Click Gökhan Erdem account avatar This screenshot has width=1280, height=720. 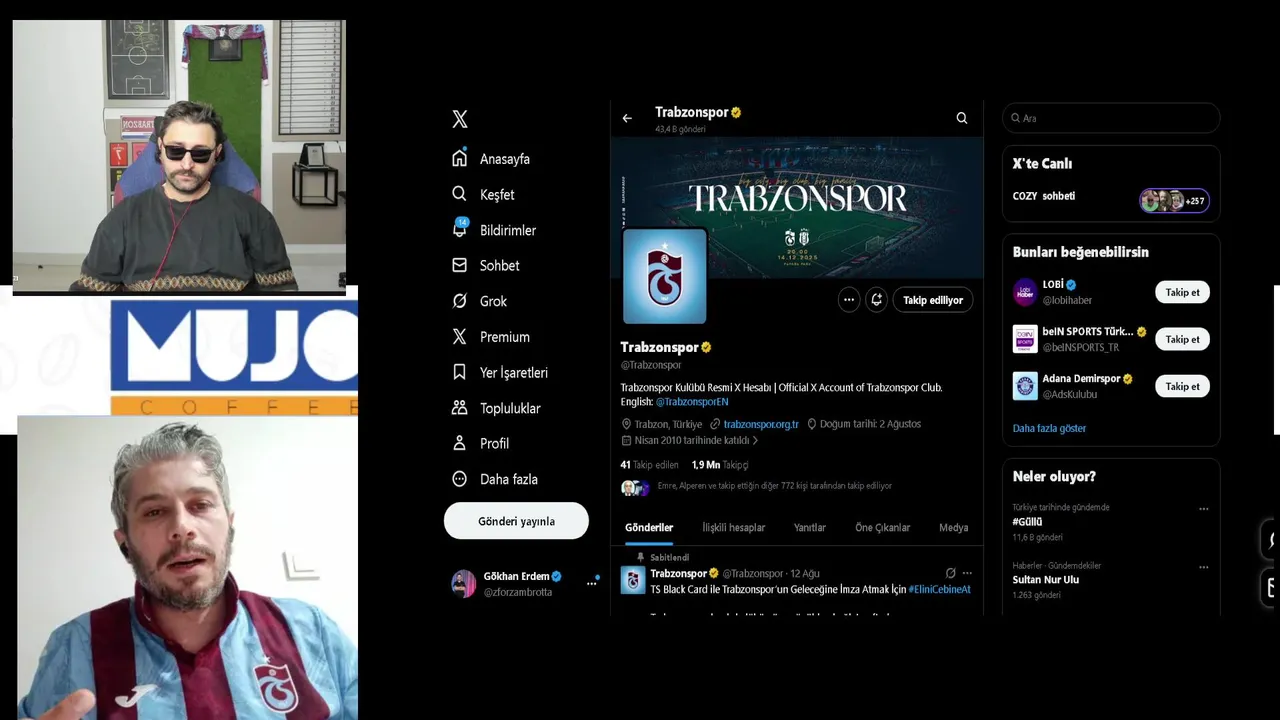[464, 584]
